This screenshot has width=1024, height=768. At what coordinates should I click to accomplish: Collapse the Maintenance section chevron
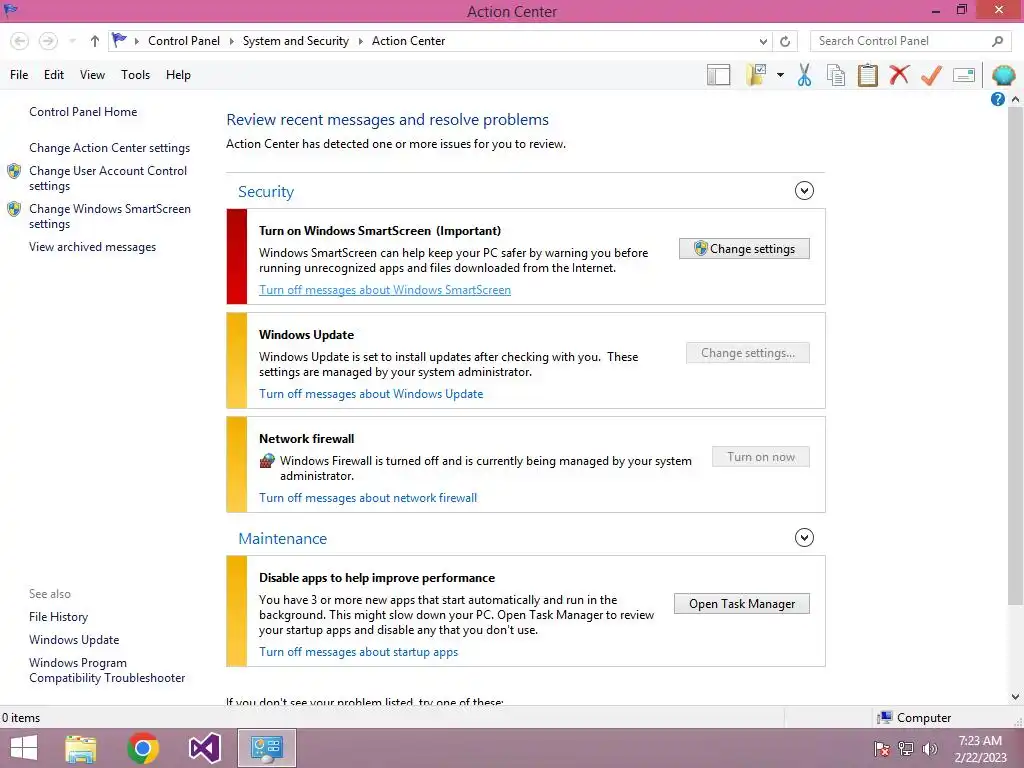(804, 537)
